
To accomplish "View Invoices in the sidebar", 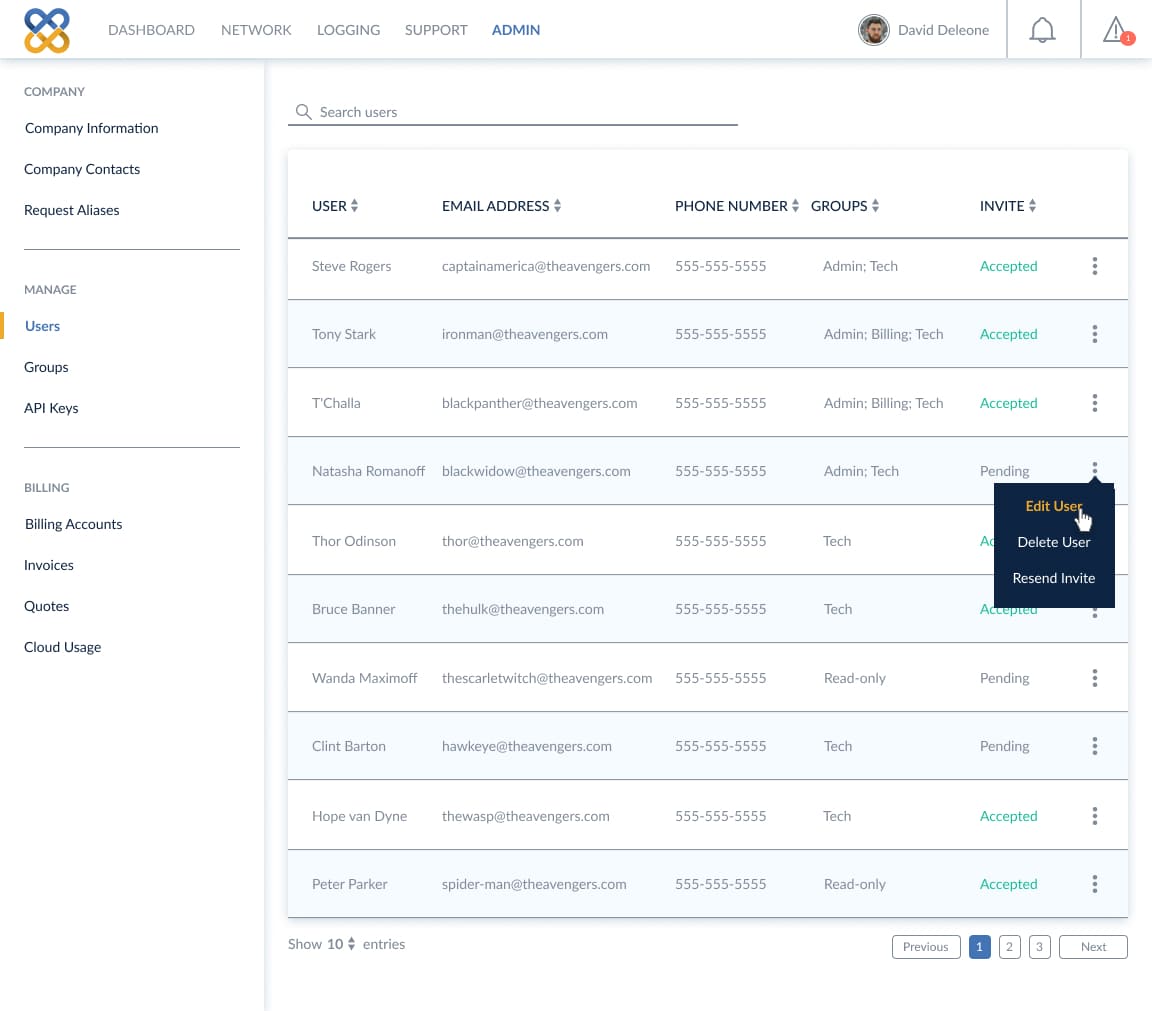I will tap(49, 565).
